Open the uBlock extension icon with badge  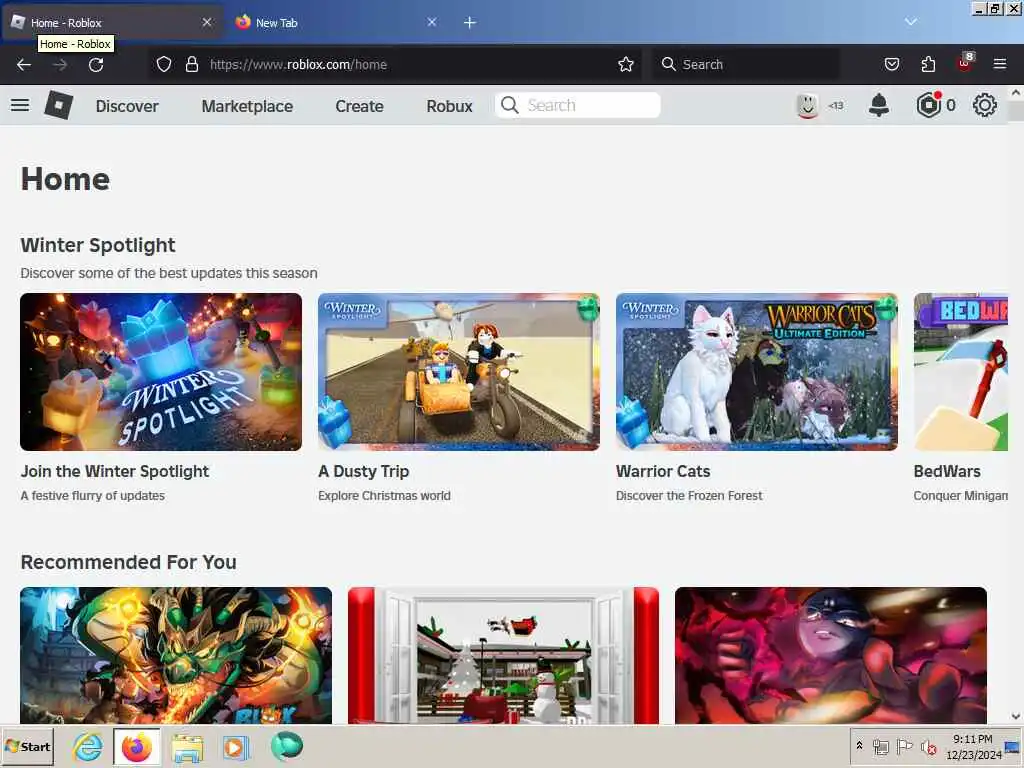pos(965,63)
